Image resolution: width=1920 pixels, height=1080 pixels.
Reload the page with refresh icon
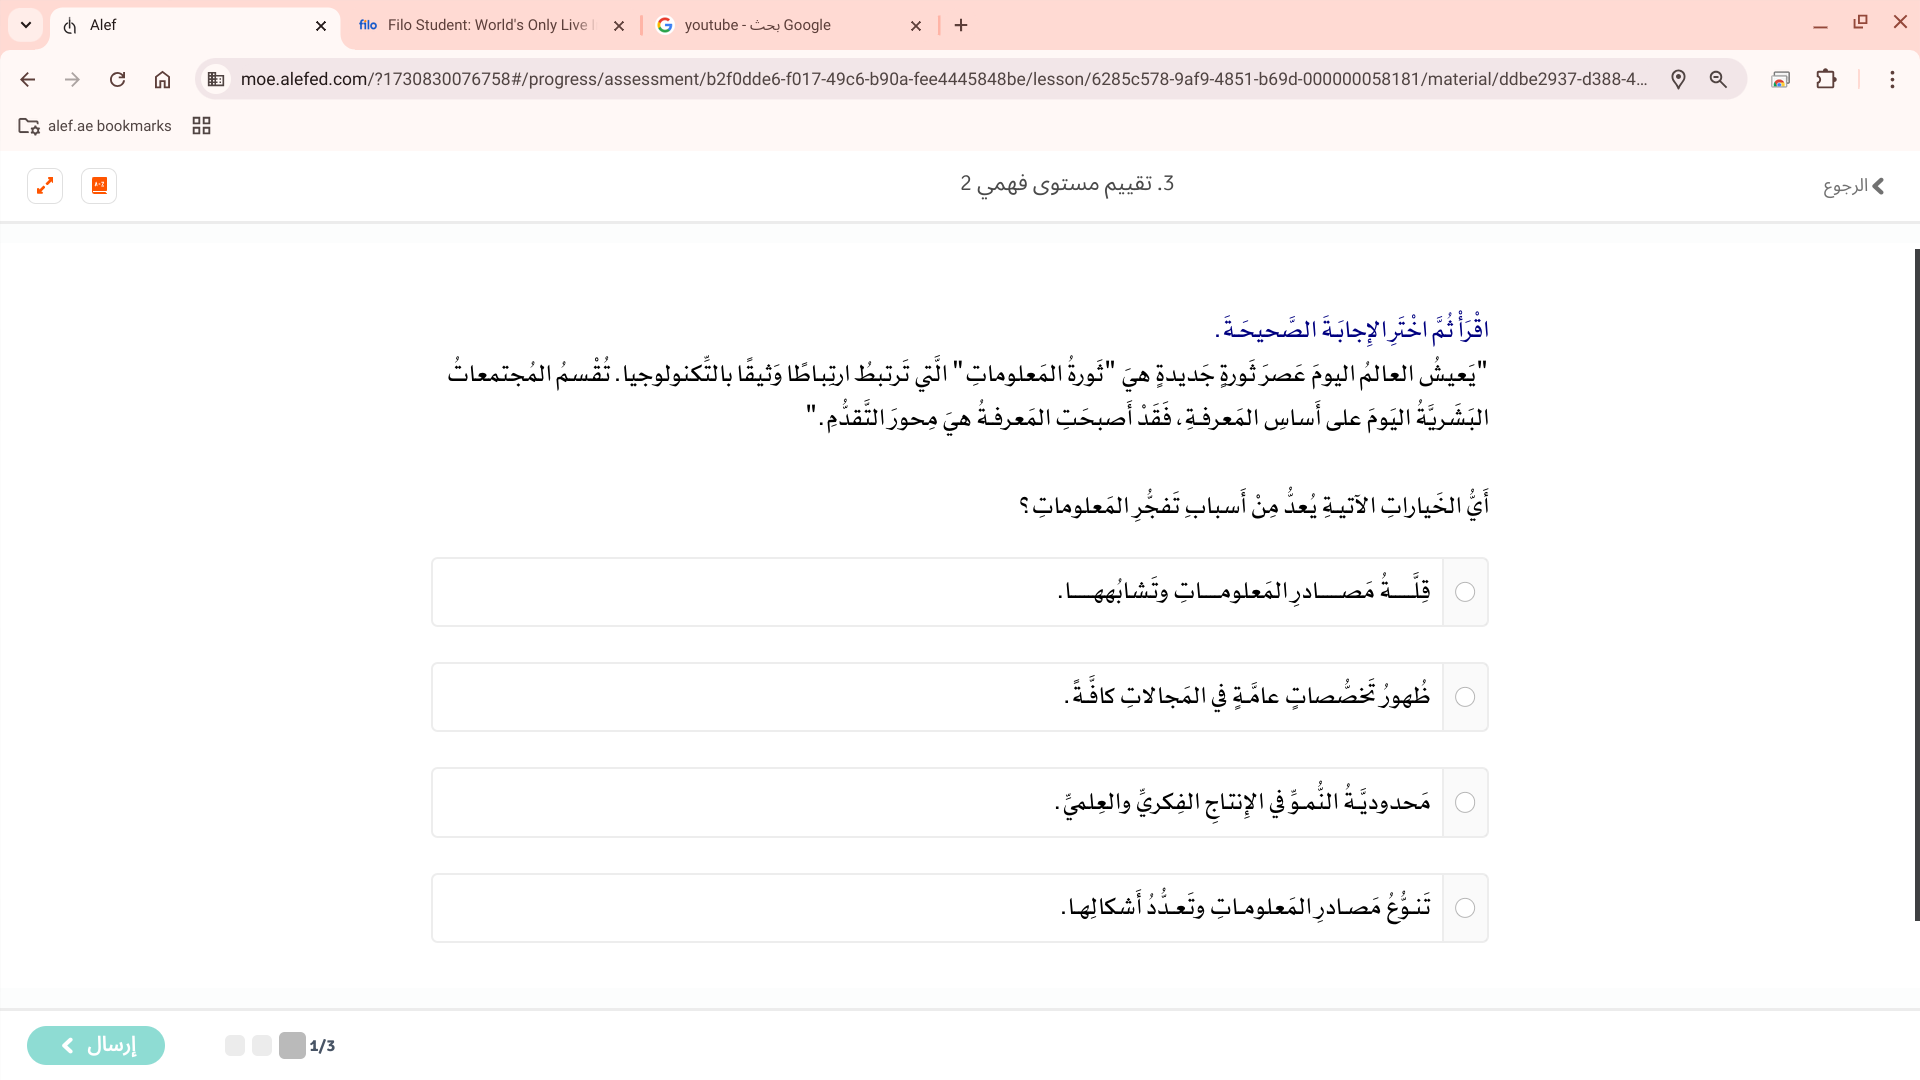click(x=117, y=79)
